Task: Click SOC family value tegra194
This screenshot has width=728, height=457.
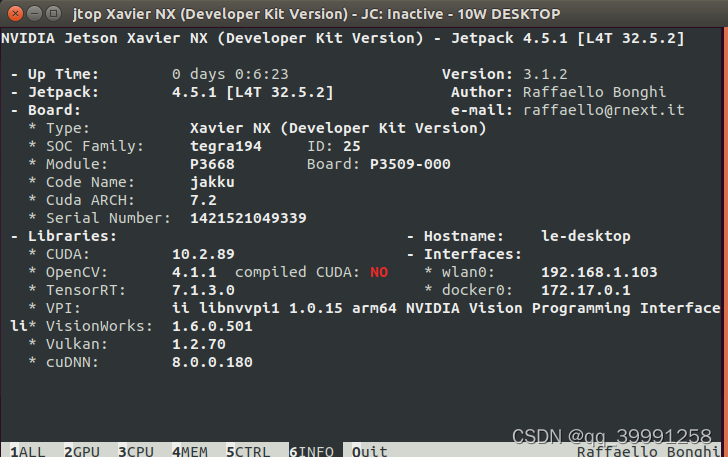Action: [x=226, y=146]
